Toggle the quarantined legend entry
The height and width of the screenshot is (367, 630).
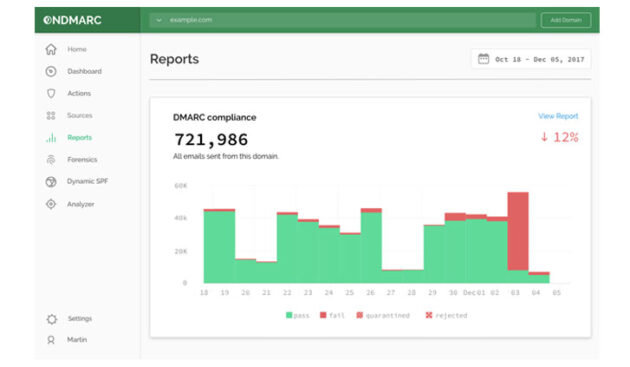383,316
